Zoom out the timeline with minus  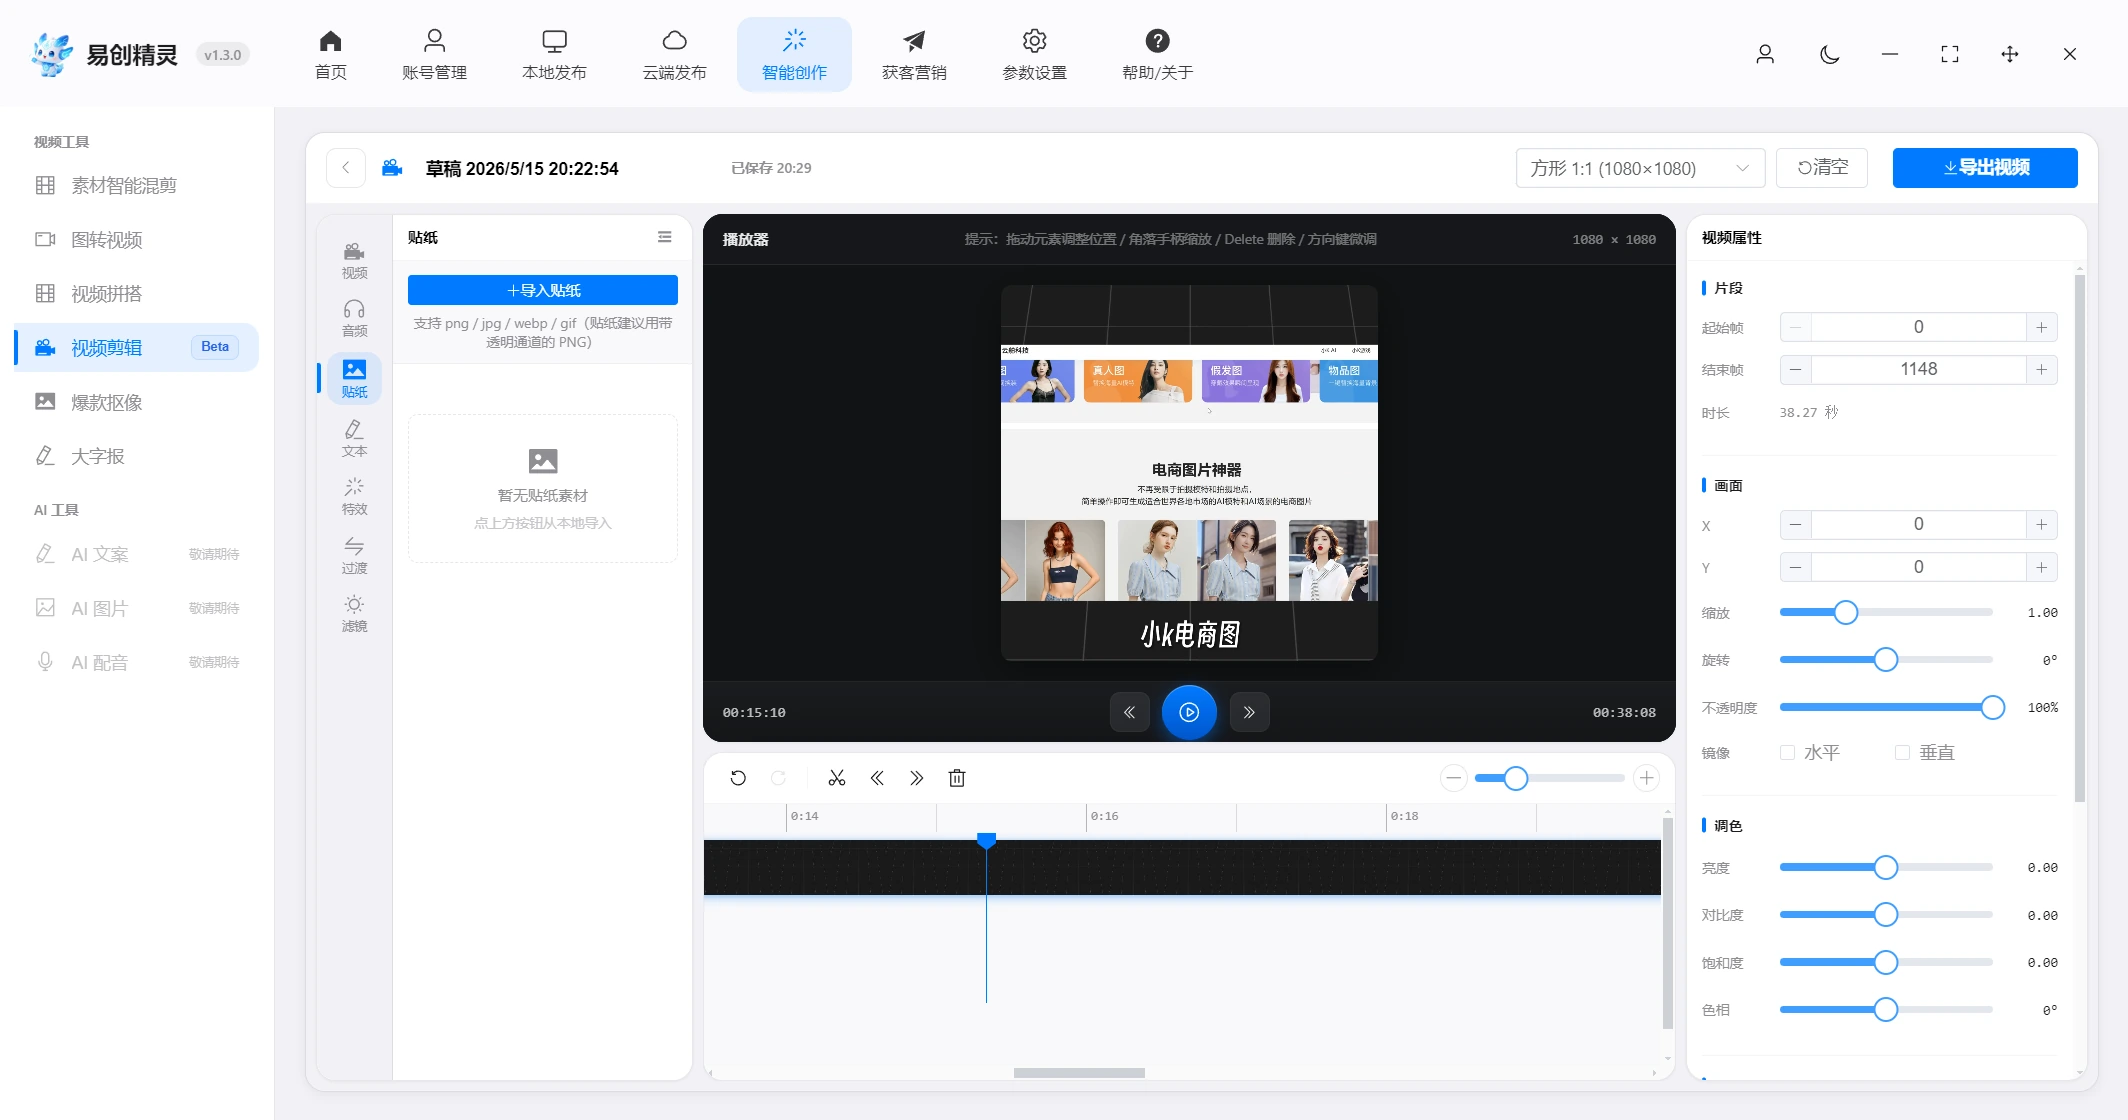tap(1454, 778)
